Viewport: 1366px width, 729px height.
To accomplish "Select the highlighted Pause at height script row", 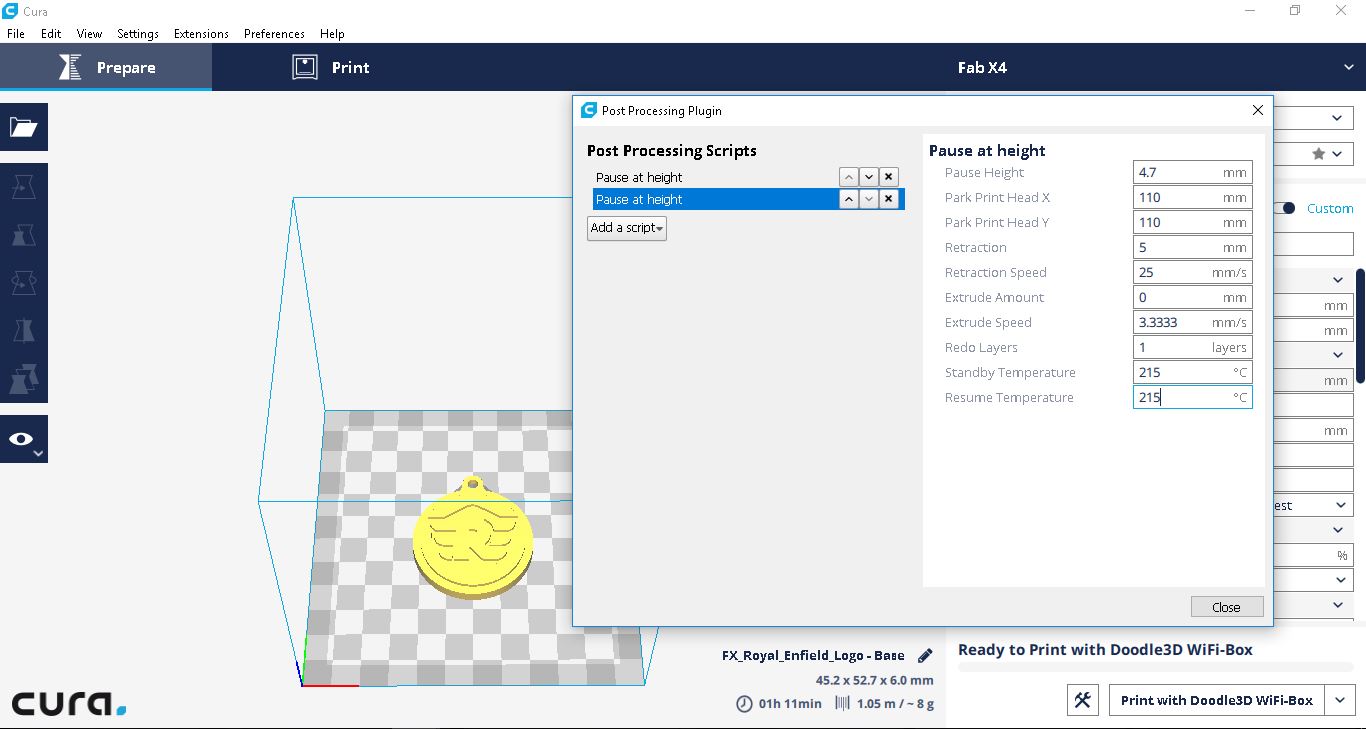I will tap(715, 199).
